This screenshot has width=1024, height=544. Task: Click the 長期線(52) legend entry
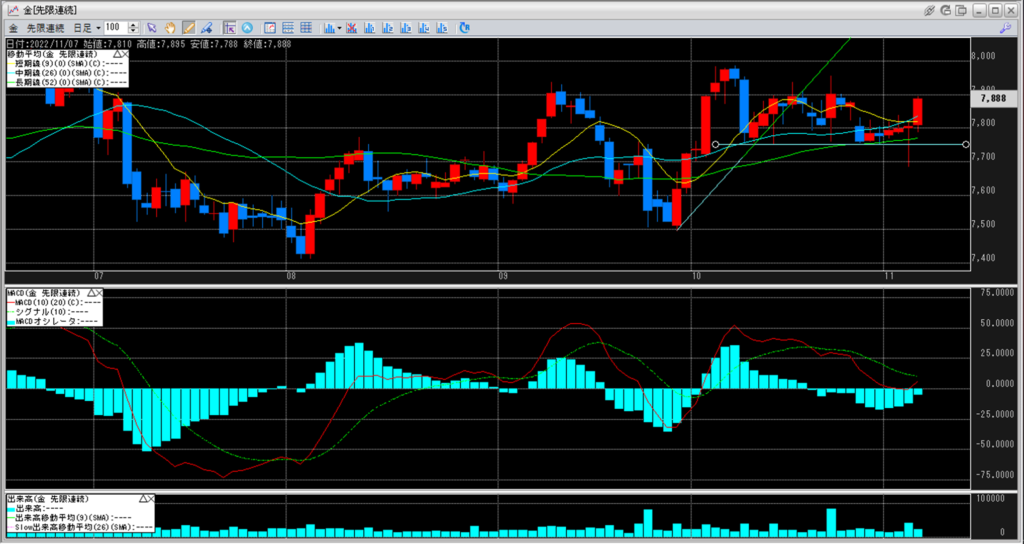click(x=67, y=82)
